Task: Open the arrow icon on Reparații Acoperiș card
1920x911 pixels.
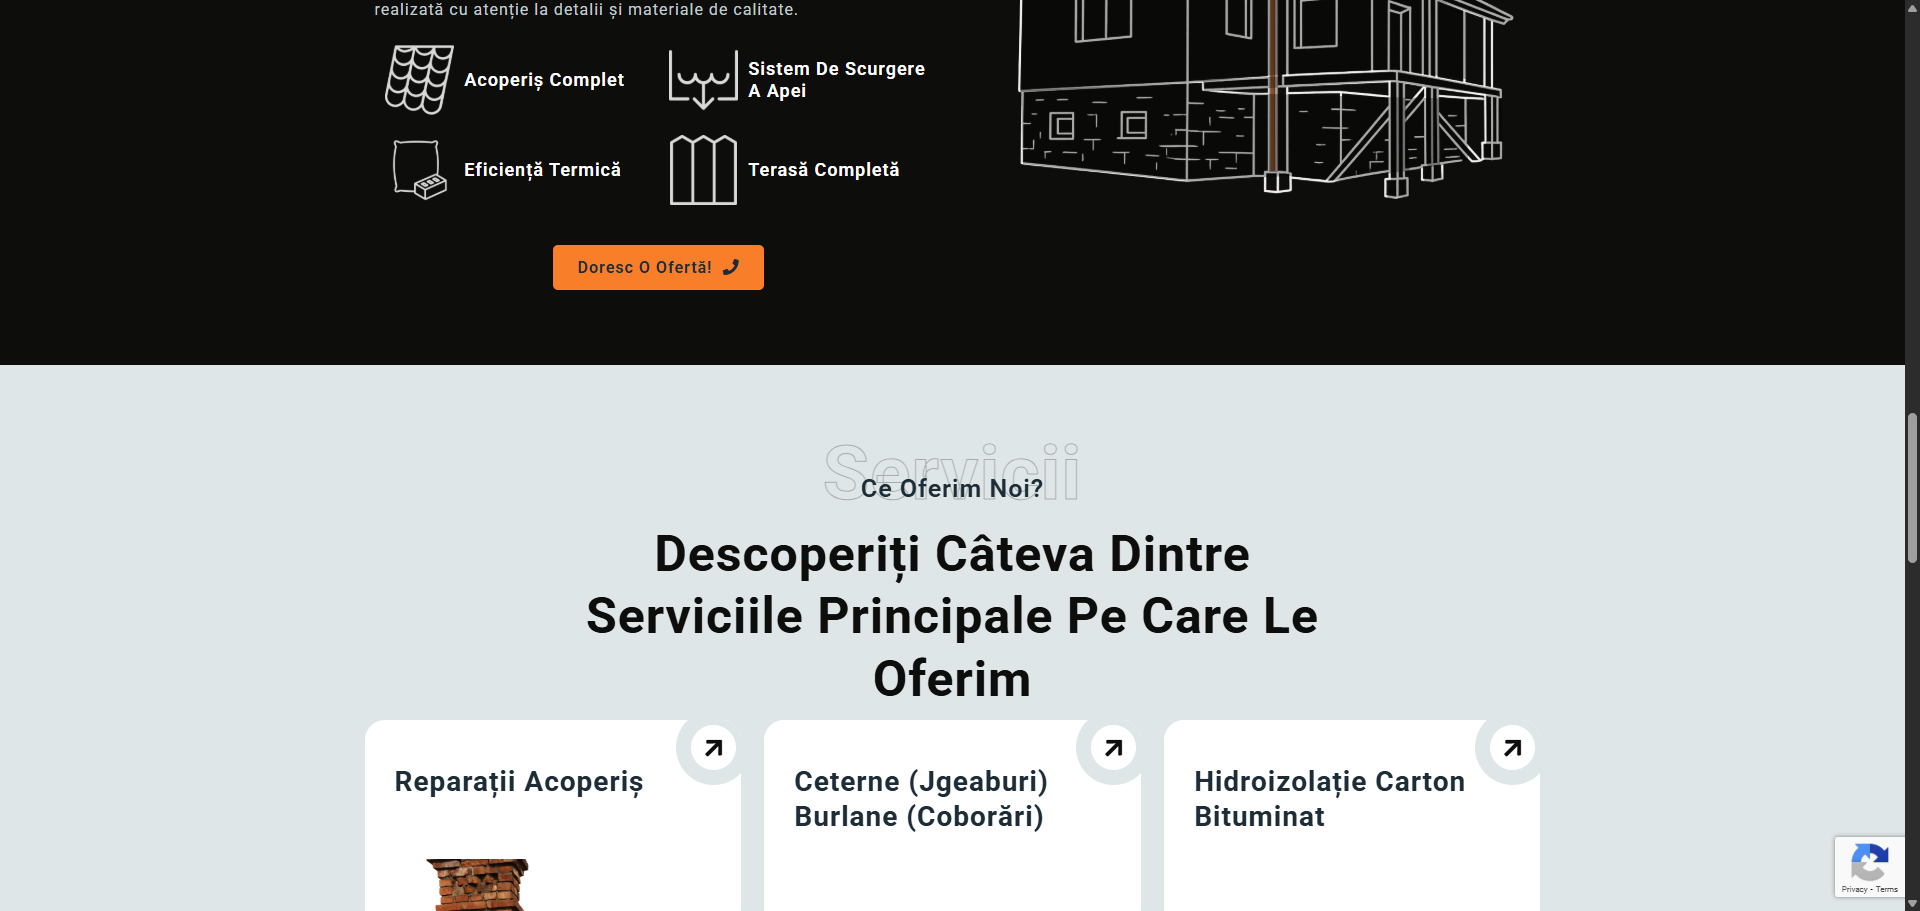Action: pyautogui.click(x=713, y=748)
